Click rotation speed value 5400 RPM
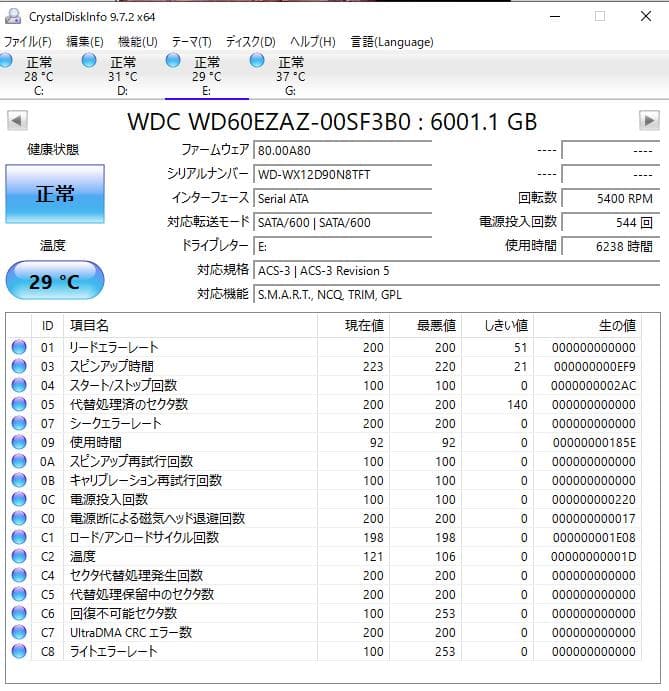The width and height of the screenshot is (669, 691). (611, 199)
